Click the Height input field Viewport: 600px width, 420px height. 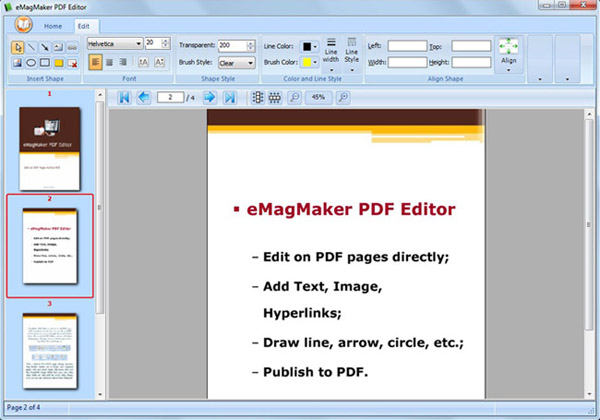tap(471, 62)
